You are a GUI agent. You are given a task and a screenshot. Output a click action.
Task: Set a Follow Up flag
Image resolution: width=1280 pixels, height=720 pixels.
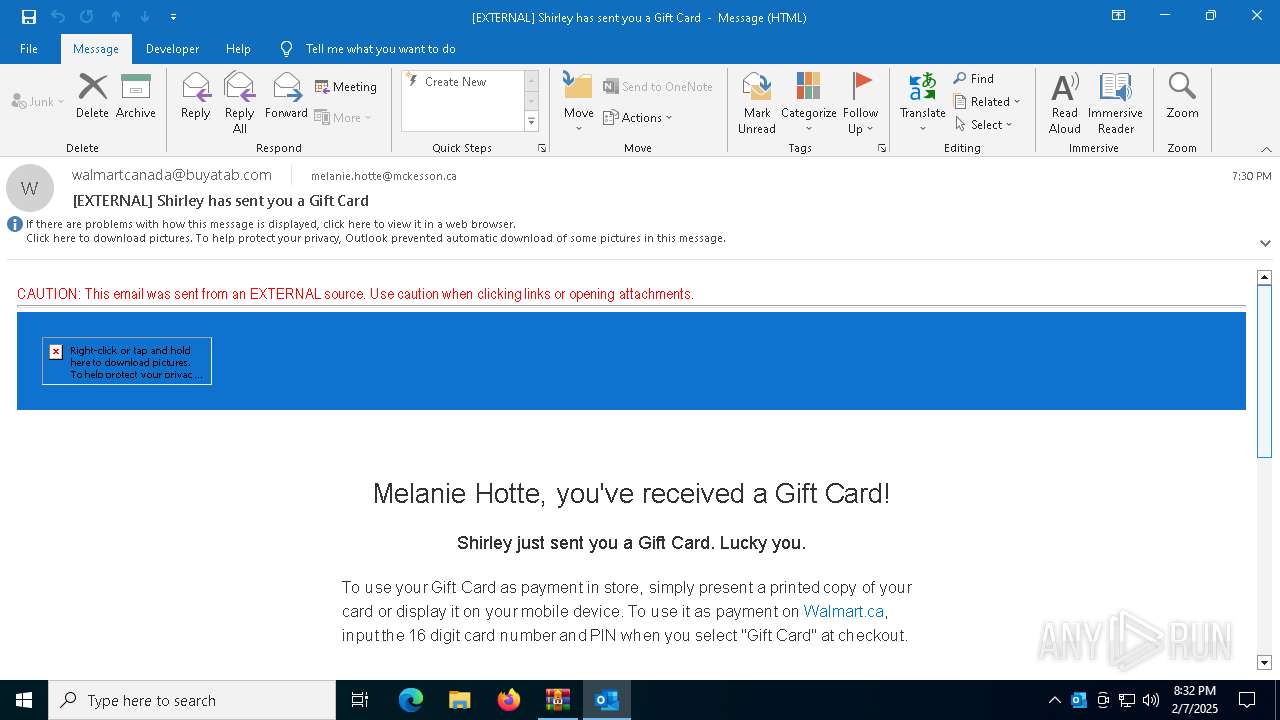click(860, 102)
